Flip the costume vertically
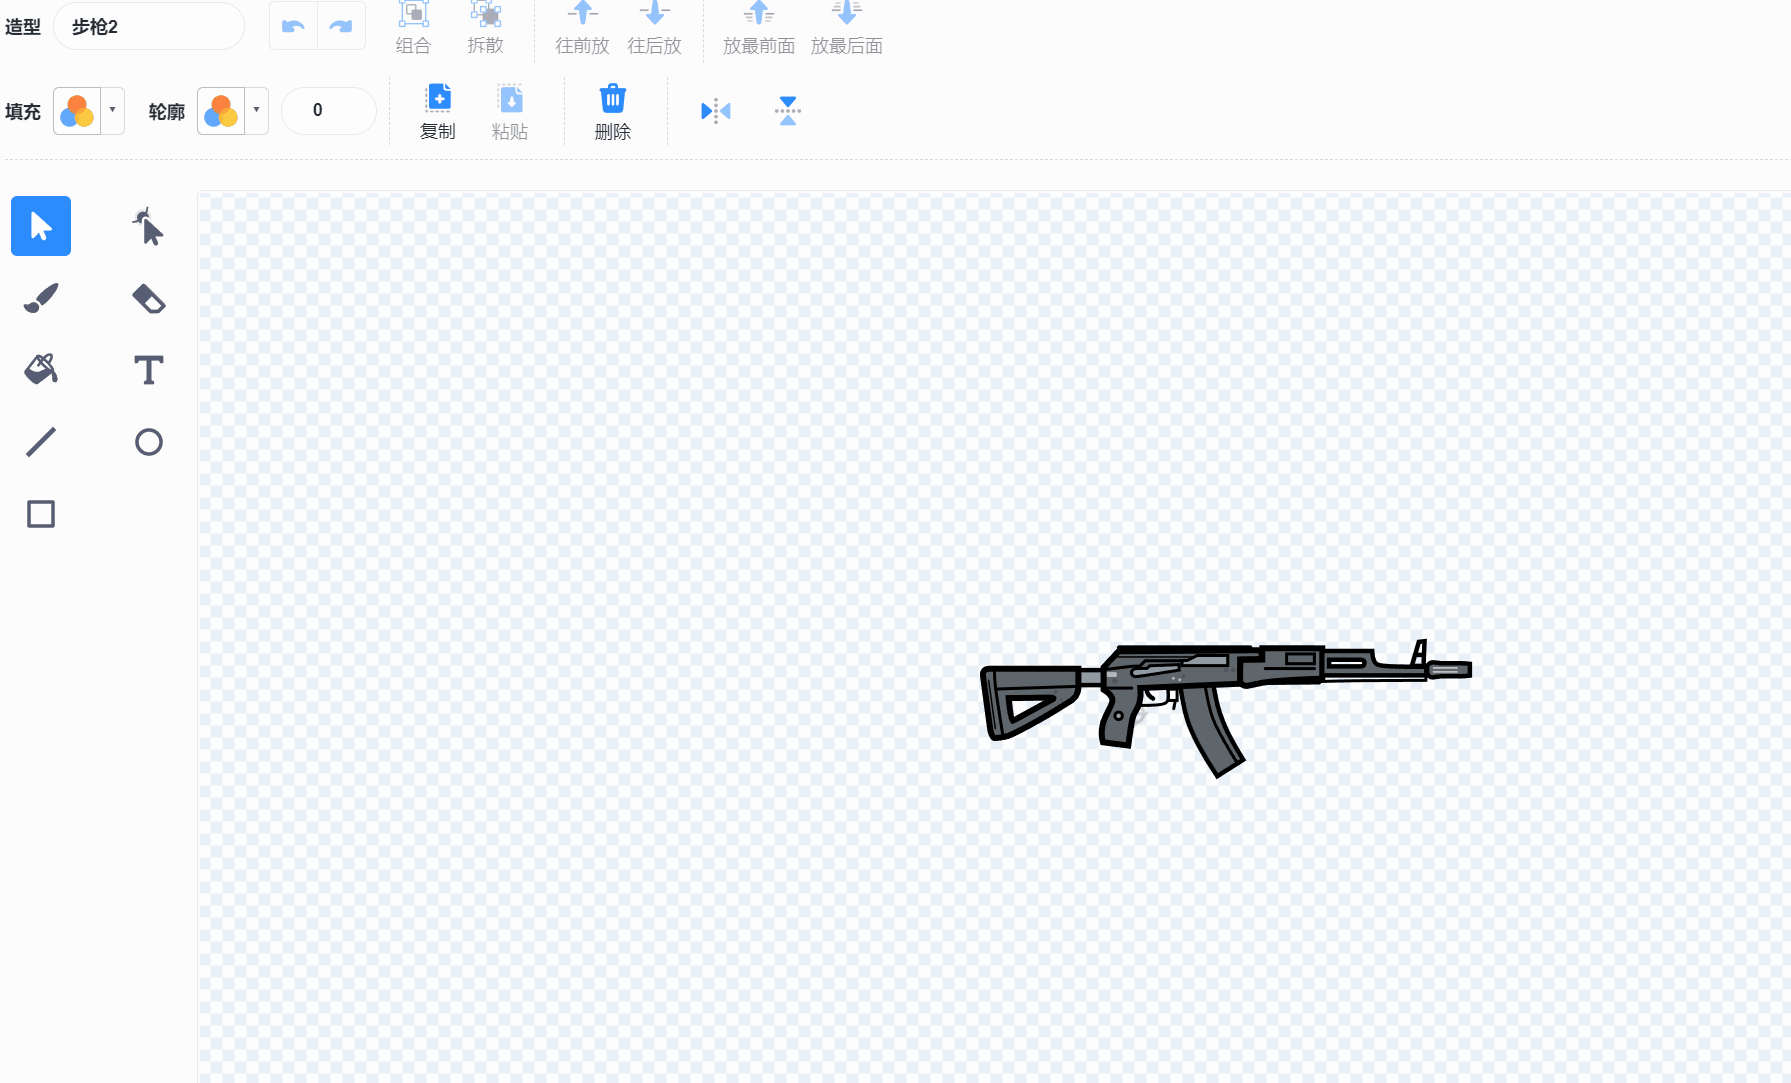Viewport: 1791px width, 1083px height. tap(788, 111)
